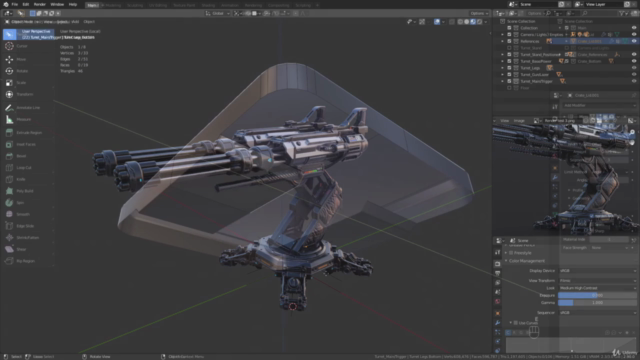Expand the Turret_BasePower collection
640x360 pixels.
pyautogui.click(x=503, y=61)
